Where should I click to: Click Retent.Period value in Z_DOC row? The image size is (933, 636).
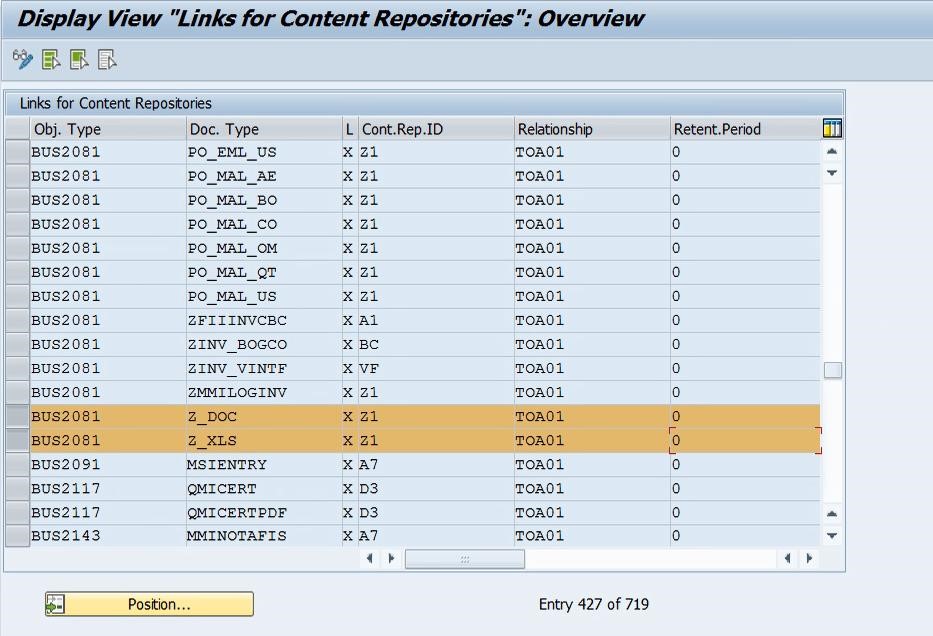pos(746,416)
